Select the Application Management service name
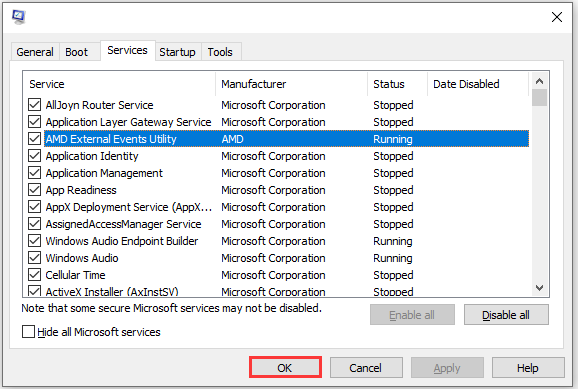Image resolution: width=578 pixels, height=389 pixels. (x=104, y=173)
